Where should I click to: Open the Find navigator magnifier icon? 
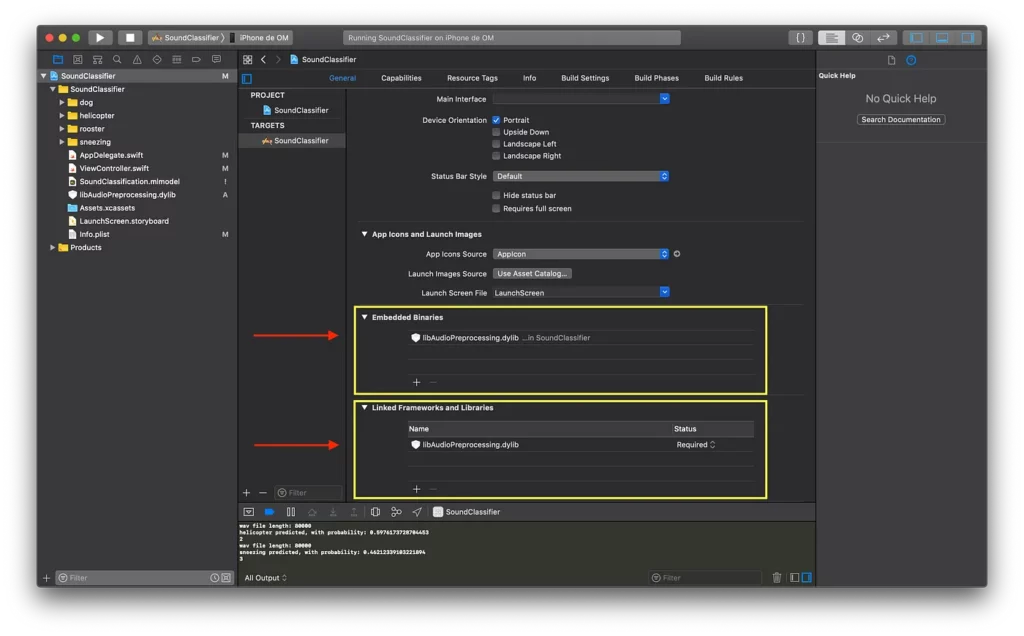click(117, 59)
